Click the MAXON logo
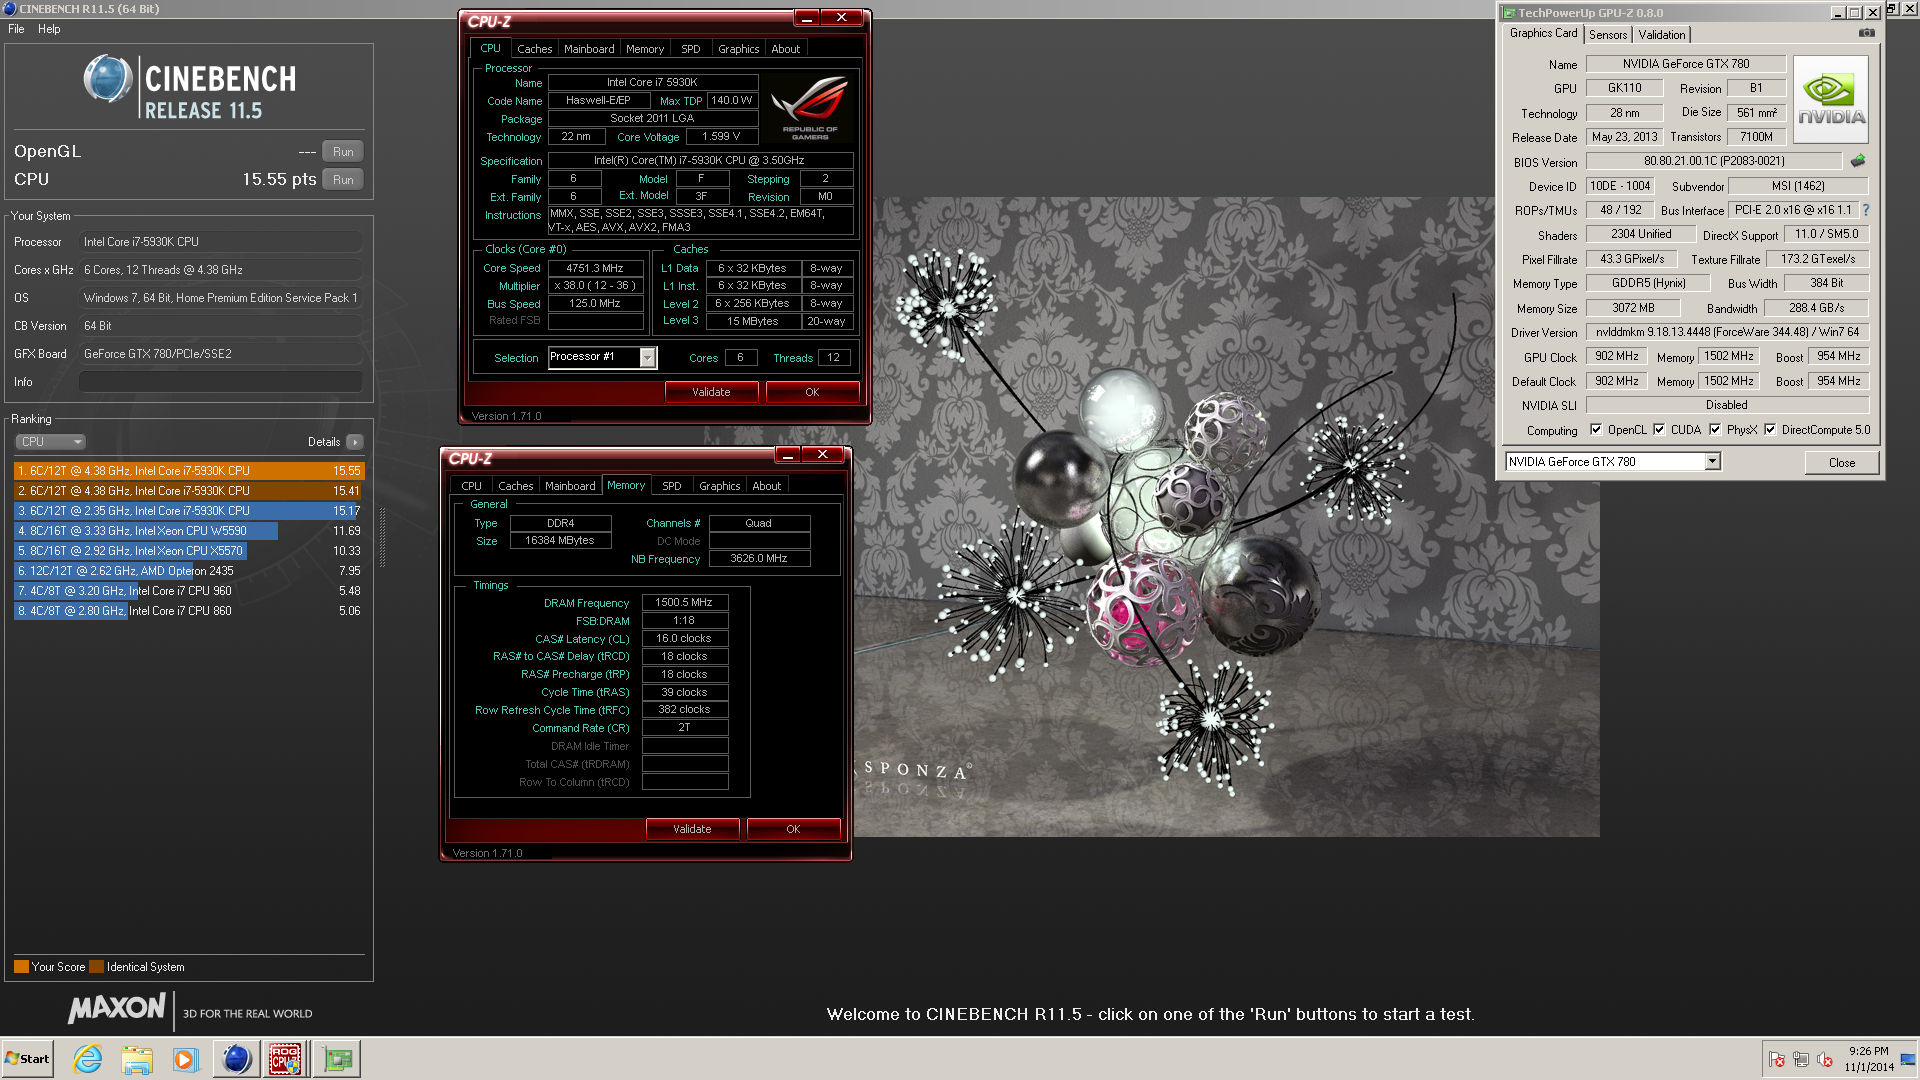Viewport: 1920px width, 1080px height. click(116, 1008)
